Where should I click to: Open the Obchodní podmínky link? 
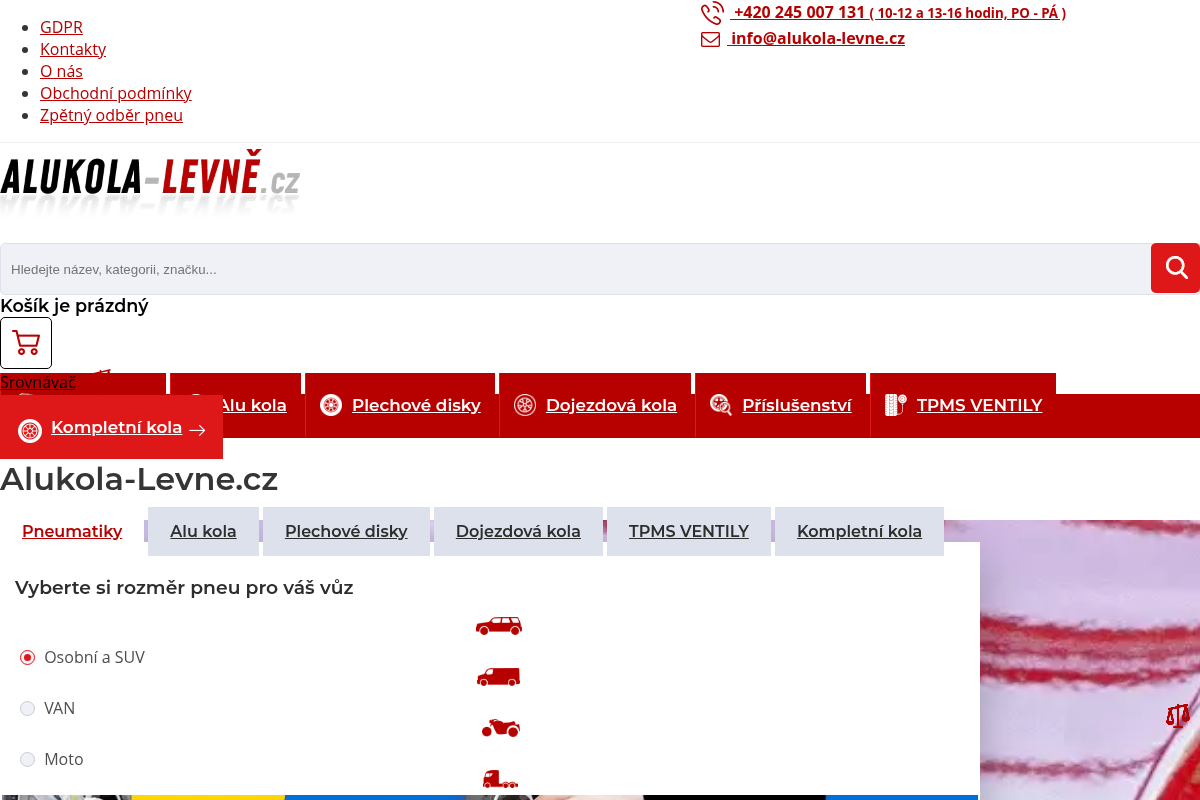(116, 93)
